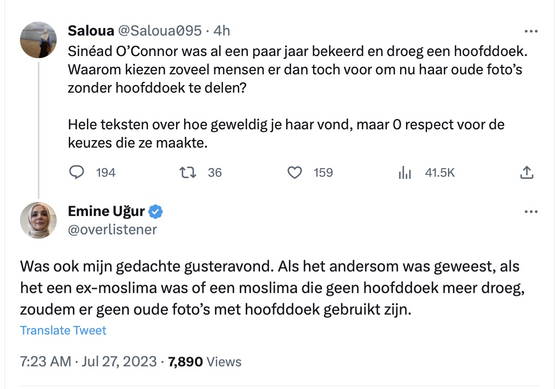Click the @overlistener handle
555x389 pixels.
[112, 230]
